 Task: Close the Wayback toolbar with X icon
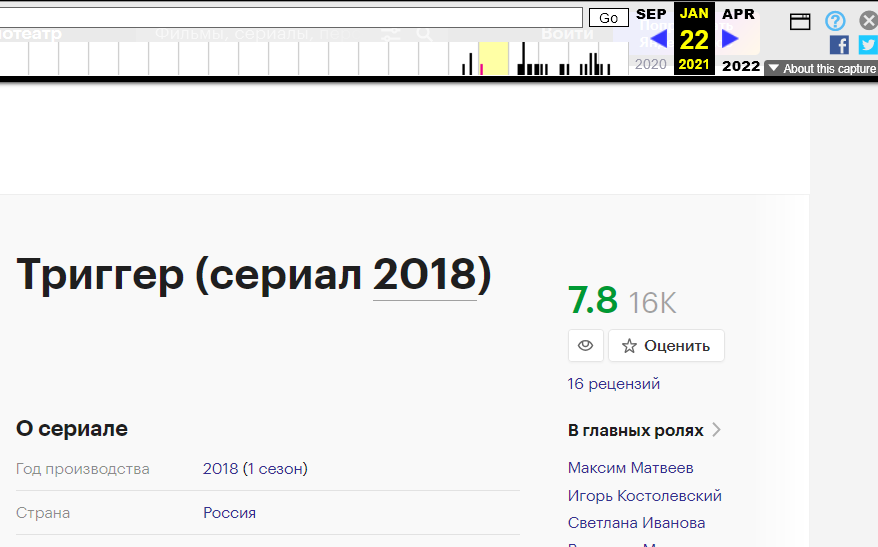(868, 21)
